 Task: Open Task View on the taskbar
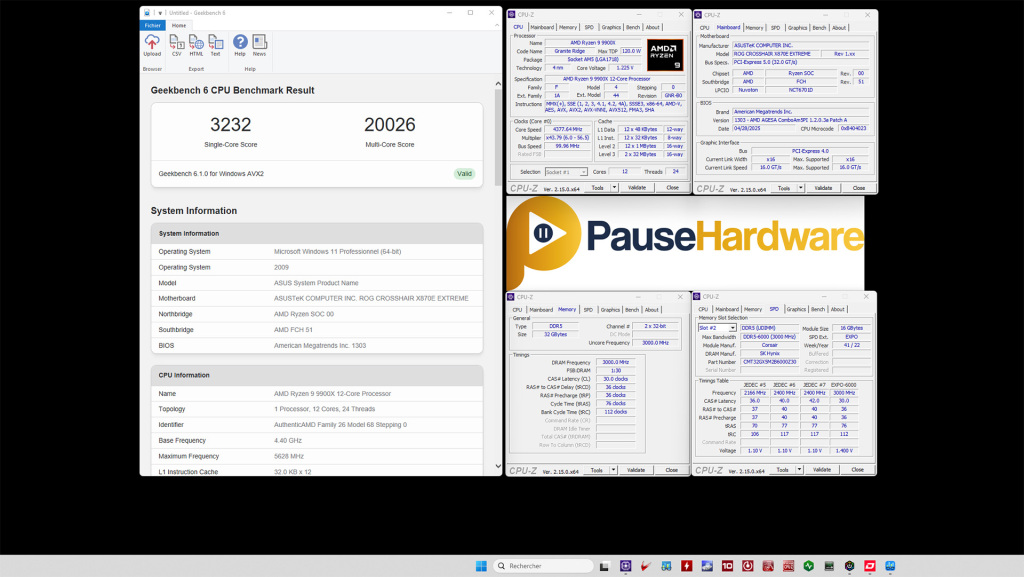pos(604,566)
